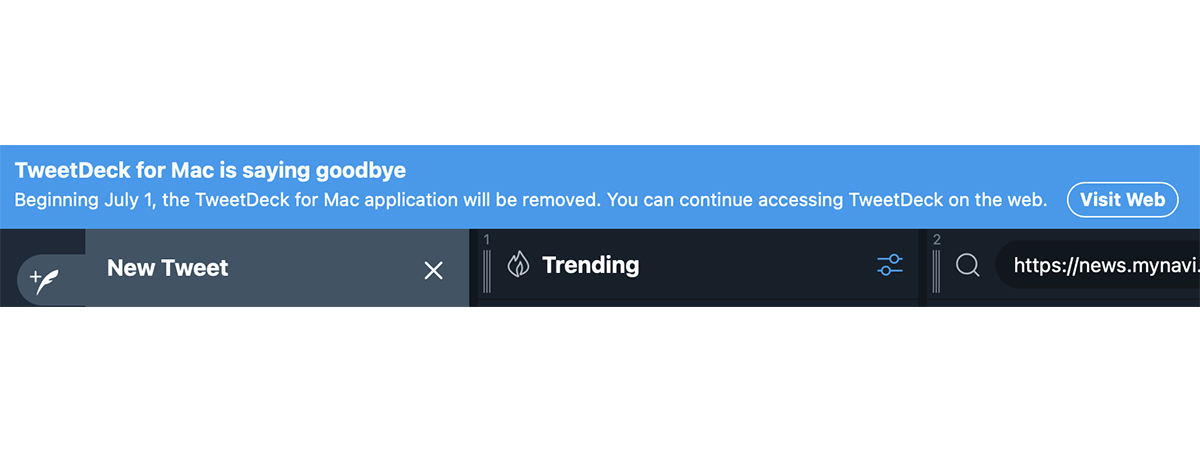Click the magnifier search icon in column 2

(967, 265)
